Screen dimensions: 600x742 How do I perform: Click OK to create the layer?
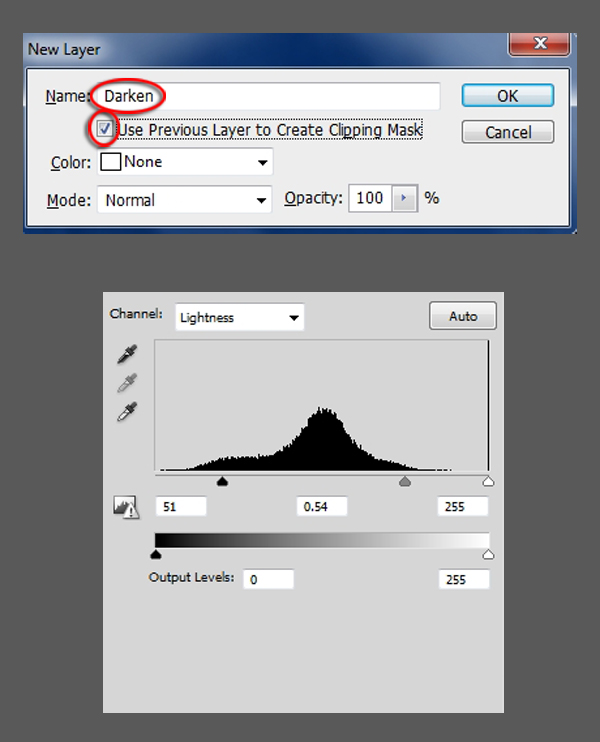[x=507, y=95]
